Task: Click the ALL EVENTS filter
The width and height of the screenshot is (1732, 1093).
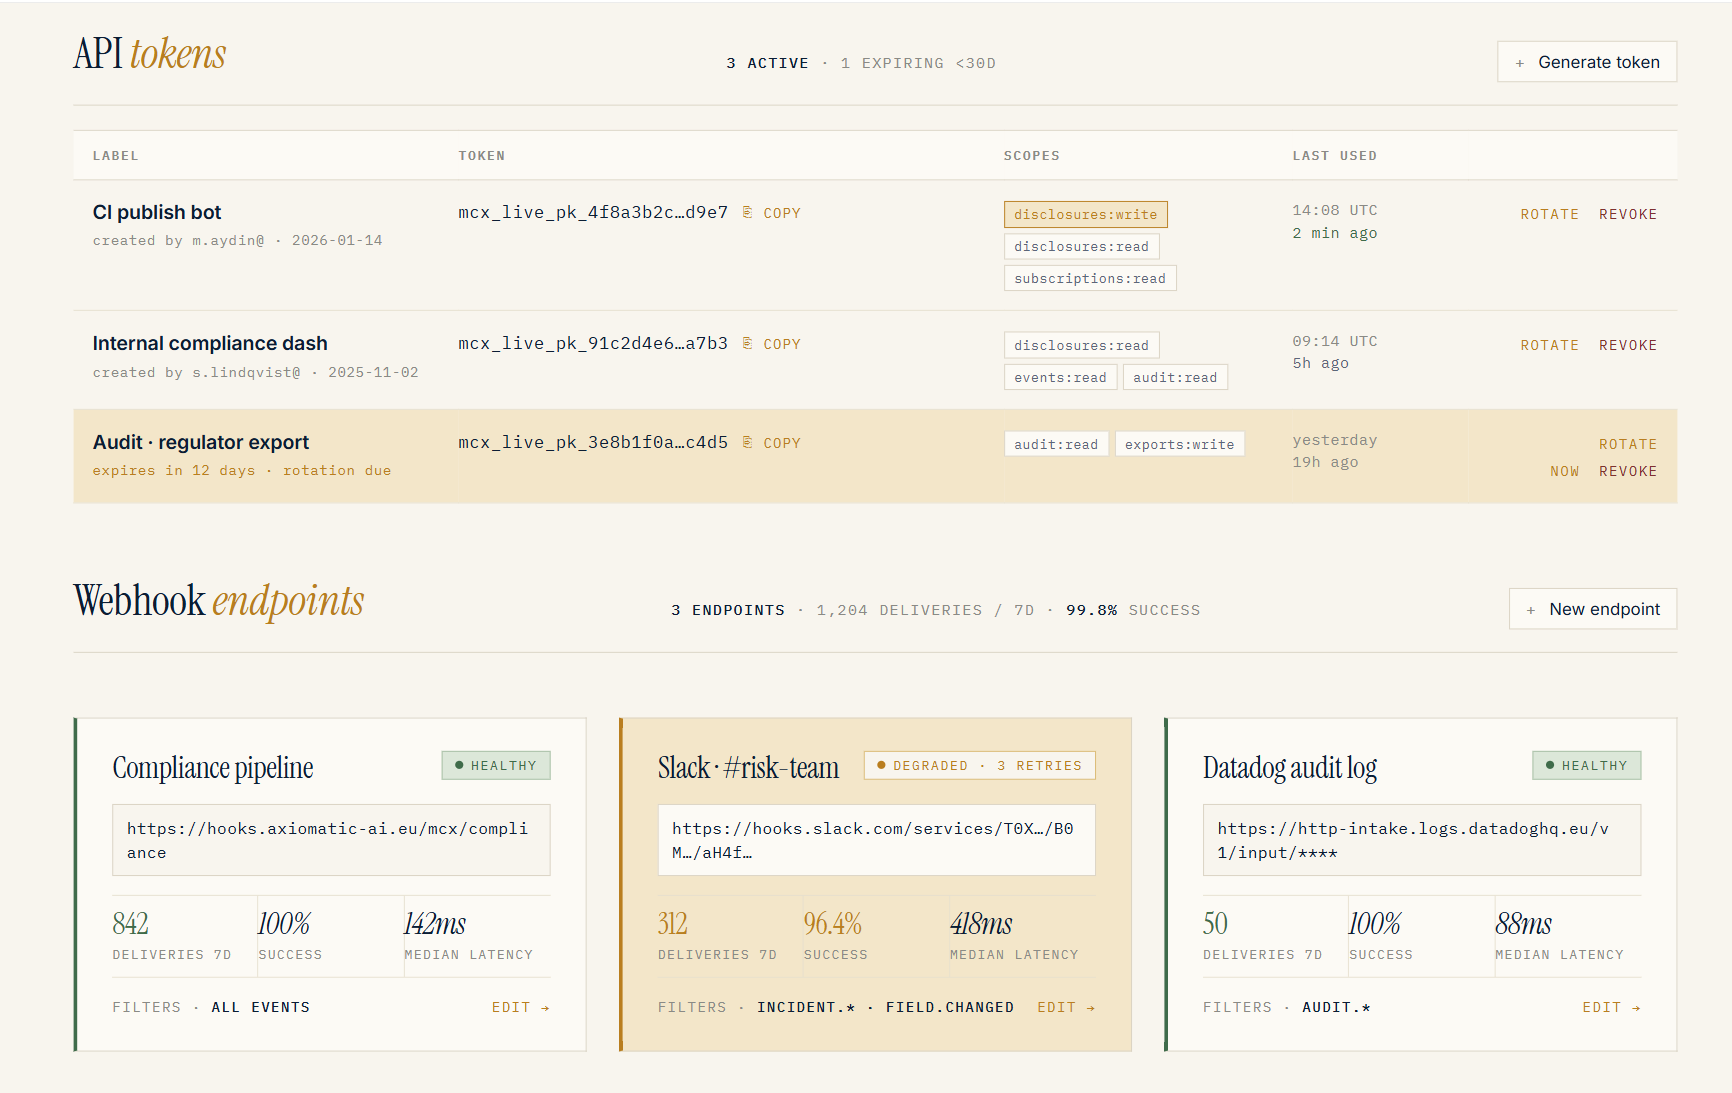Action: click(x=261, y=1007)
